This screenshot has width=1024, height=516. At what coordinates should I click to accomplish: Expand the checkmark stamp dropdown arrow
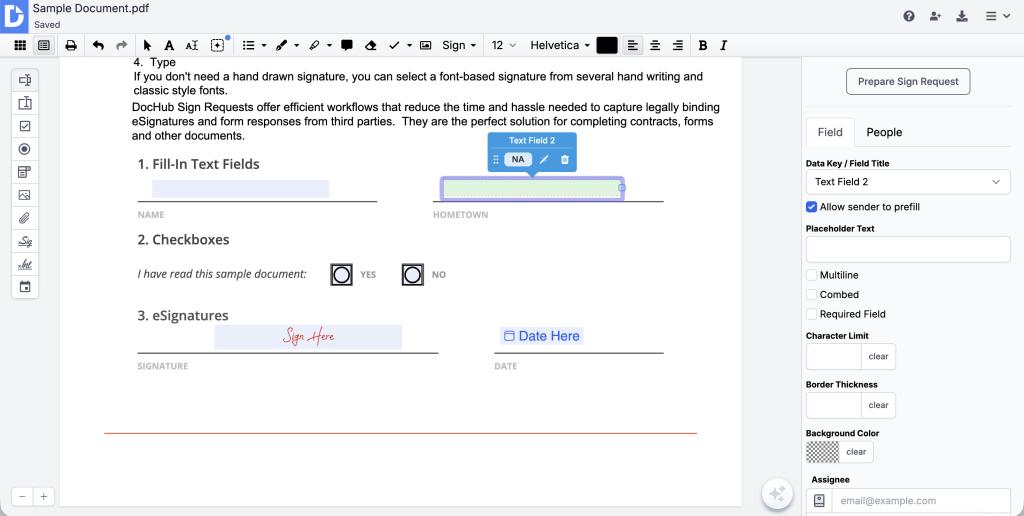pyautogui.click(x=409, y=46)
